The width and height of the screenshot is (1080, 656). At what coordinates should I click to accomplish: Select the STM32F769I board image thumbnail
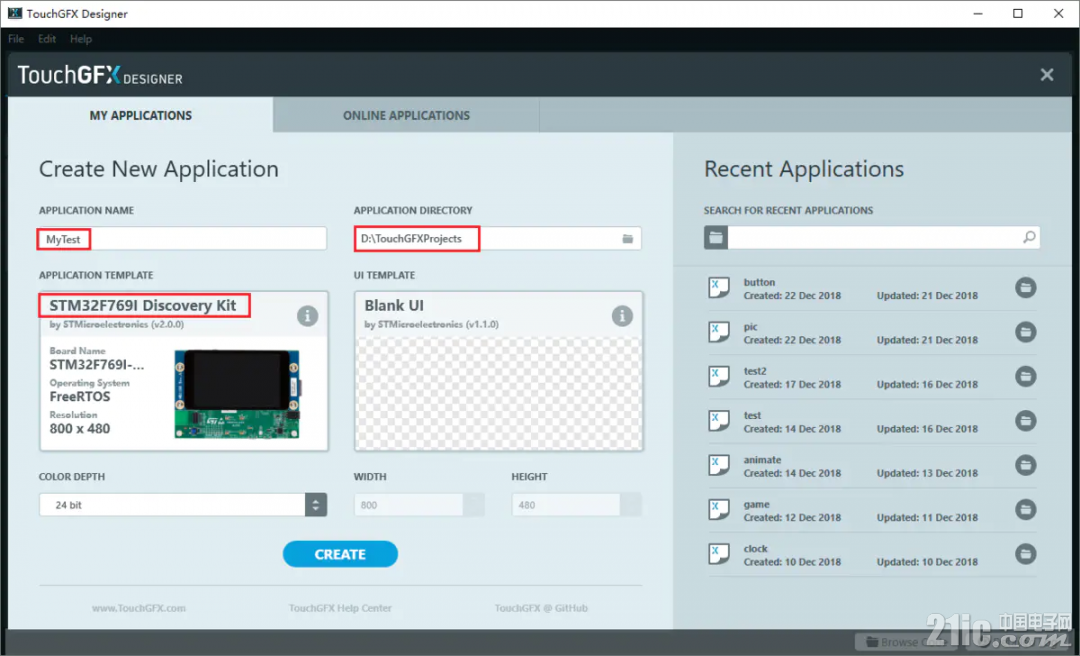point(237,394)
